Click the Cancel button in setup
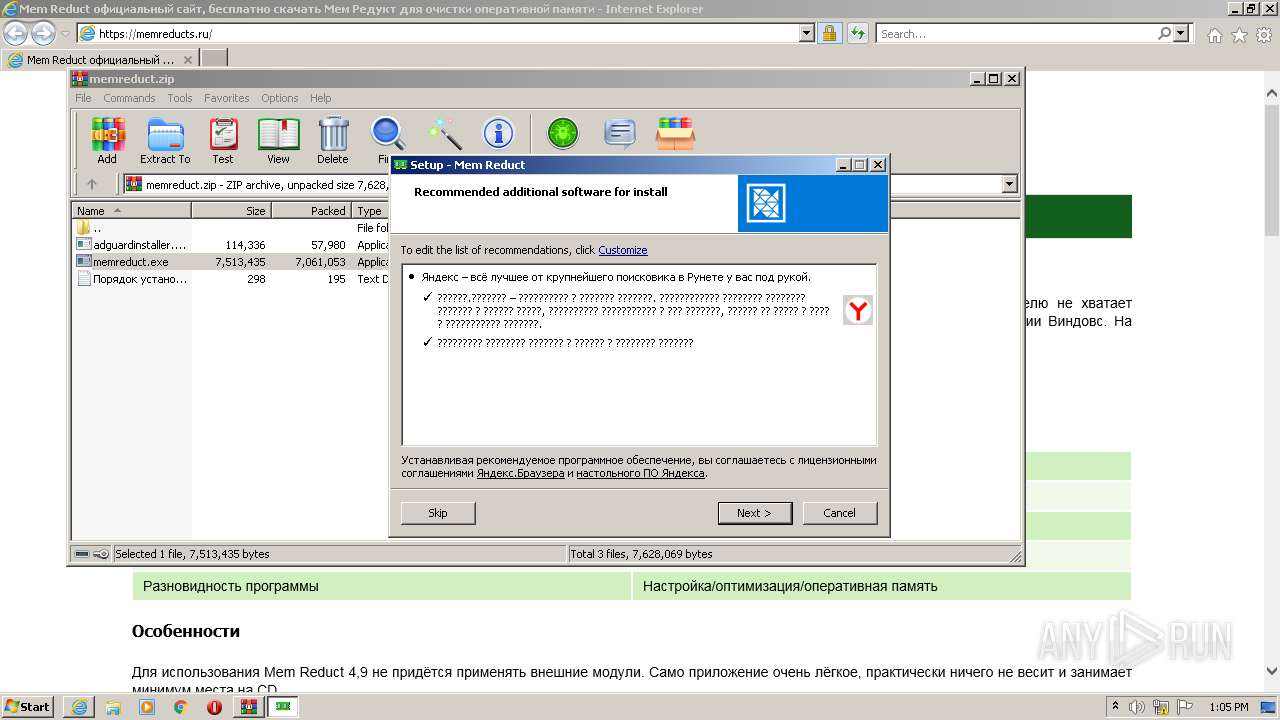 [x=839, y=513]
